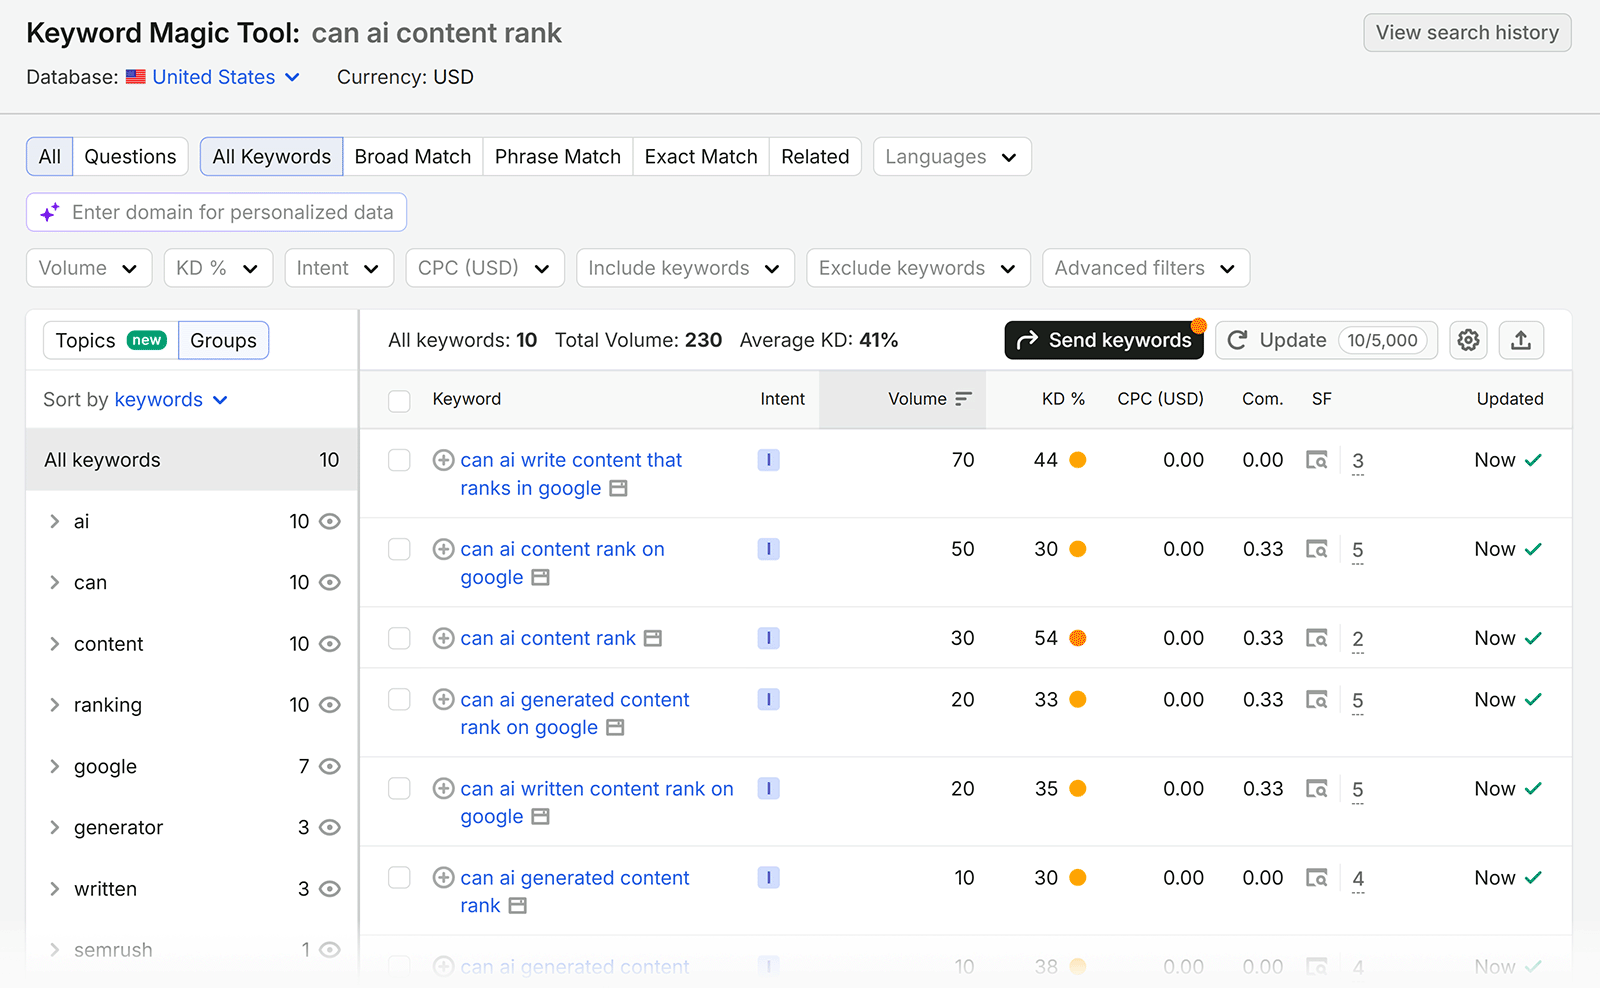Click plus icon for 'can ai generated content rank on google'
Screen dimensions: 1600x988
[x=443, y=700]
